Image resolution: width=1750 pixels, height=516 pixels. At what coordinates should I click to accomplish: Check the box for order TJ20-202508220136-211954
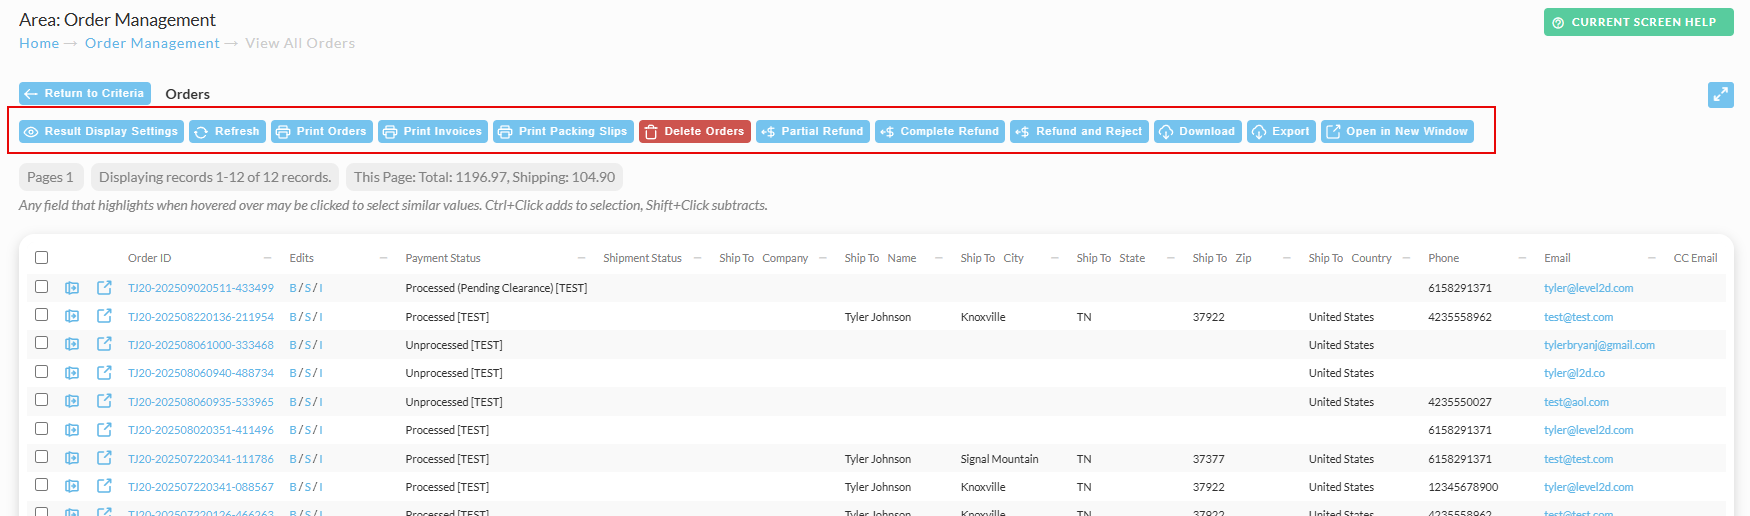(41, 314)
